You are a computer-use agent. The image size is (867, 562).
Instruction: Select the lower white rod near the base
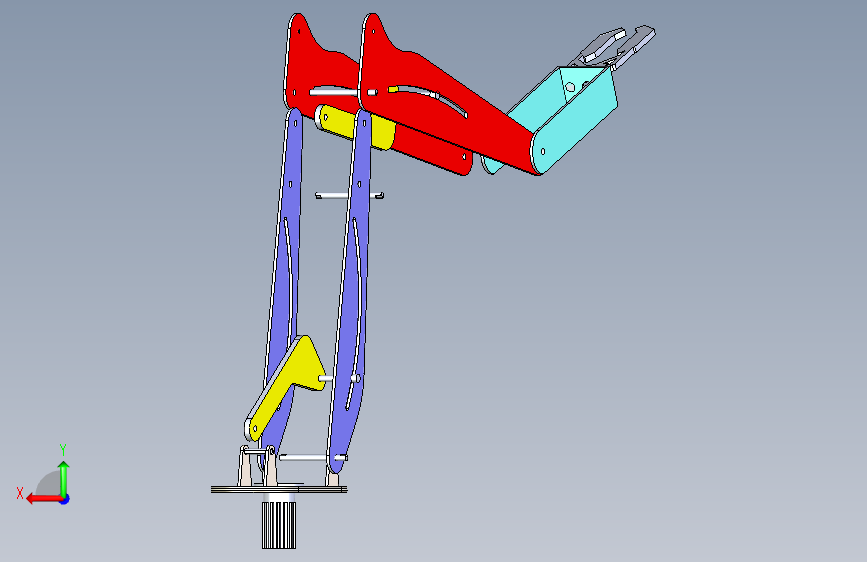tap(313, 457)
